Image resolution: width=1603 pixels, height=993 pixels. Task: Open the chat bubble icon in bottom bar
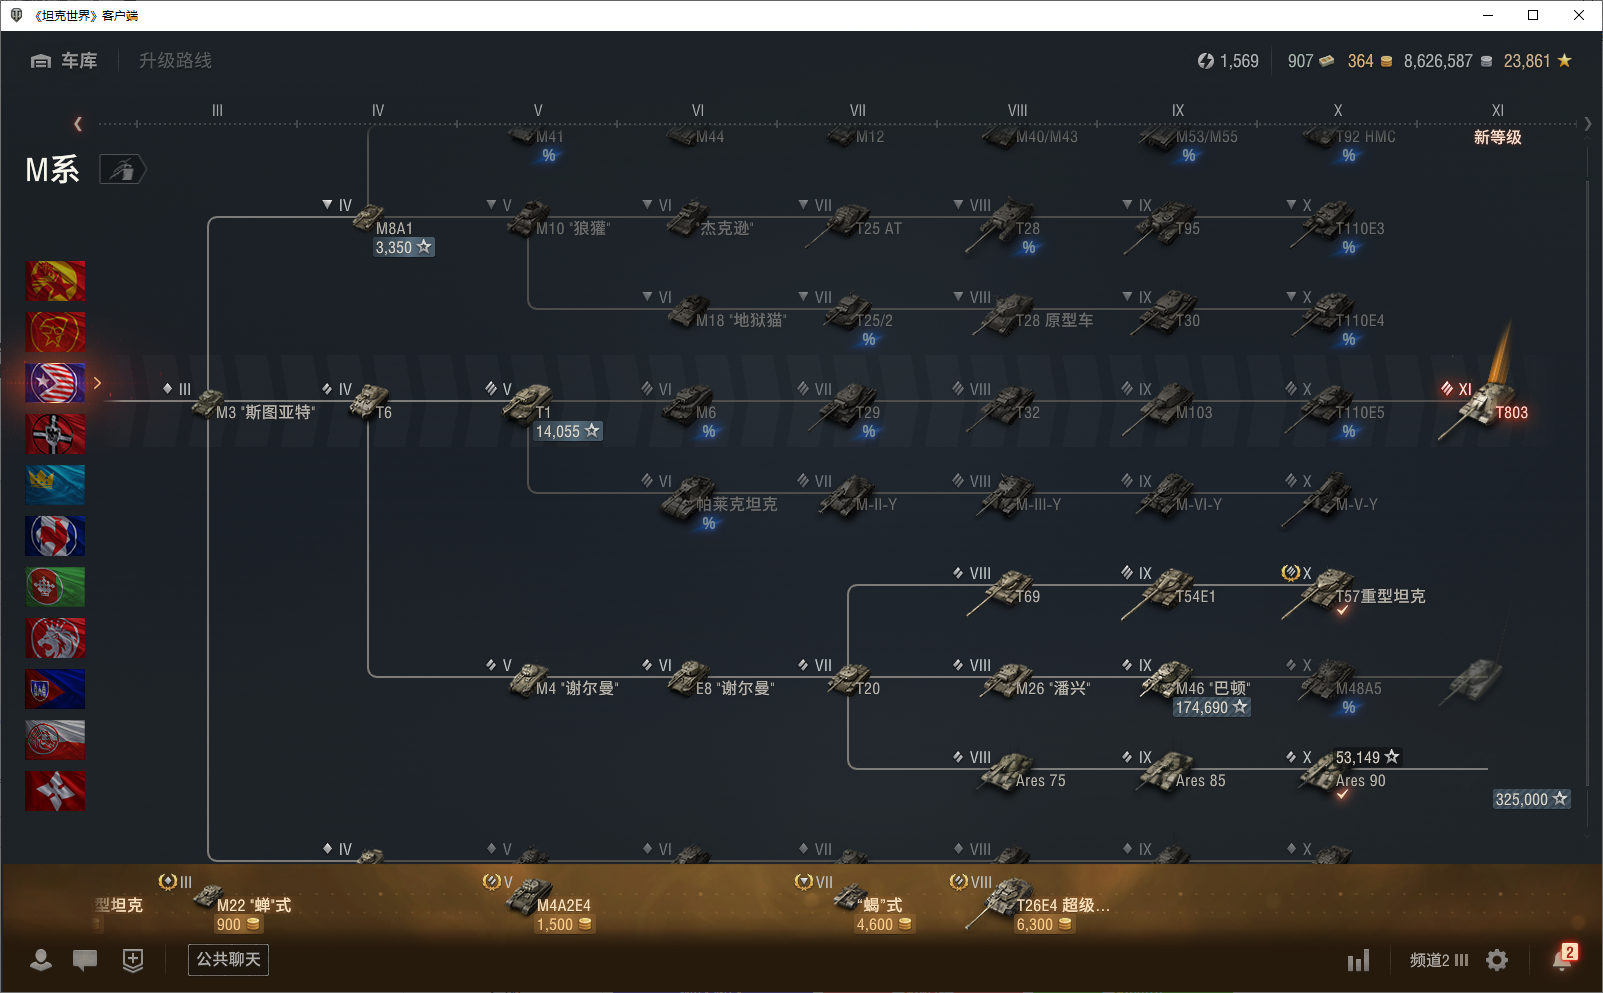click(x=85, y=960)
